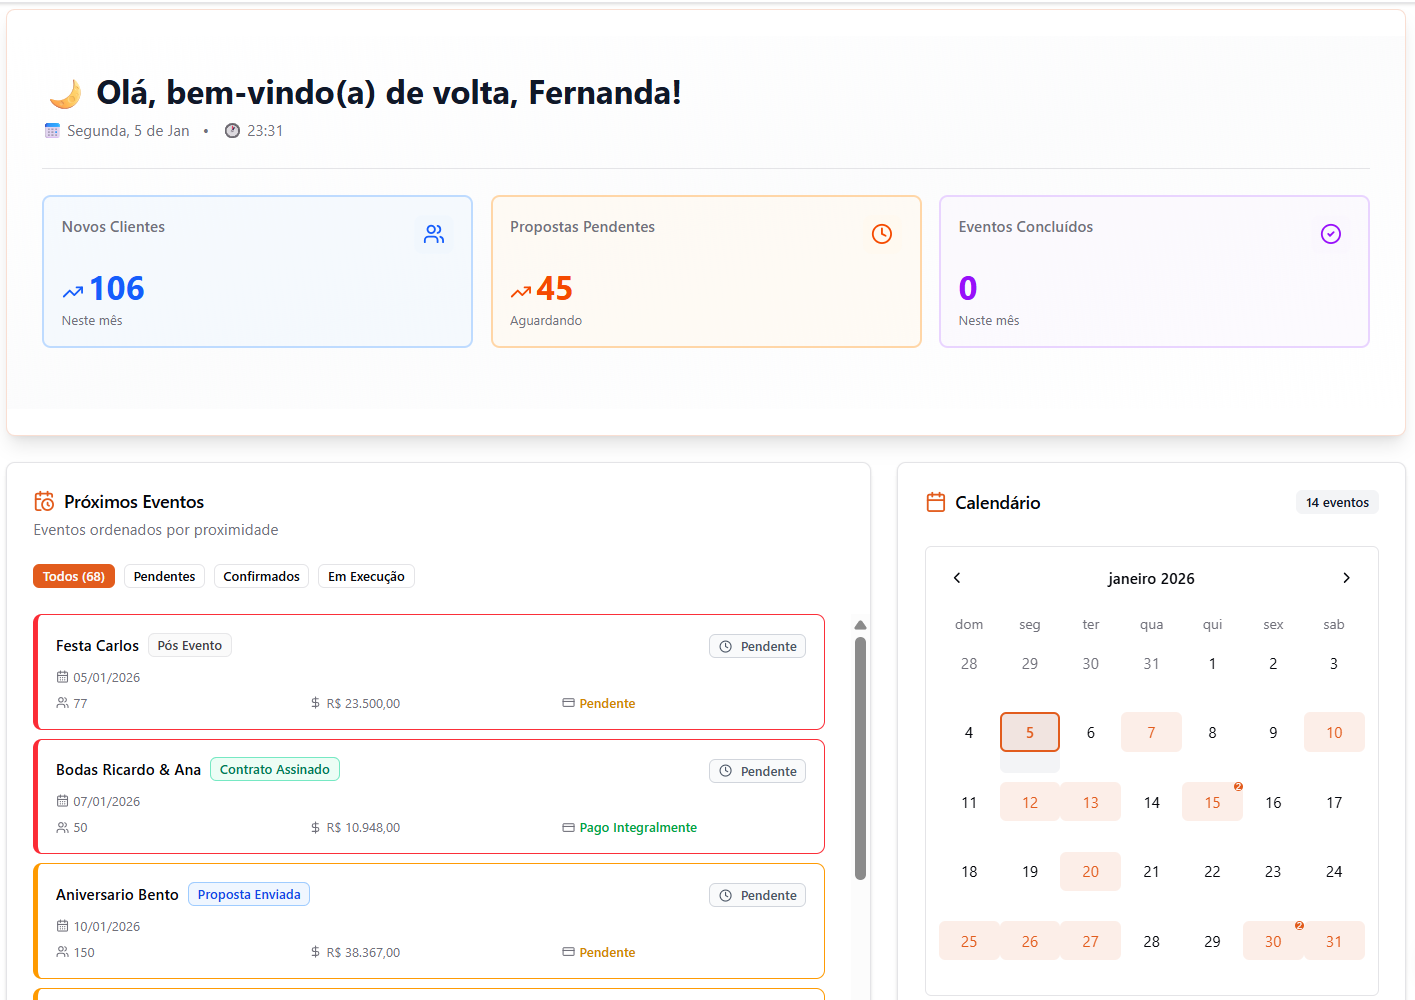This screenshot has width=1415, height=1000.
Task: Select the Todos (68) filter tab
Action: tap(74, 576)
